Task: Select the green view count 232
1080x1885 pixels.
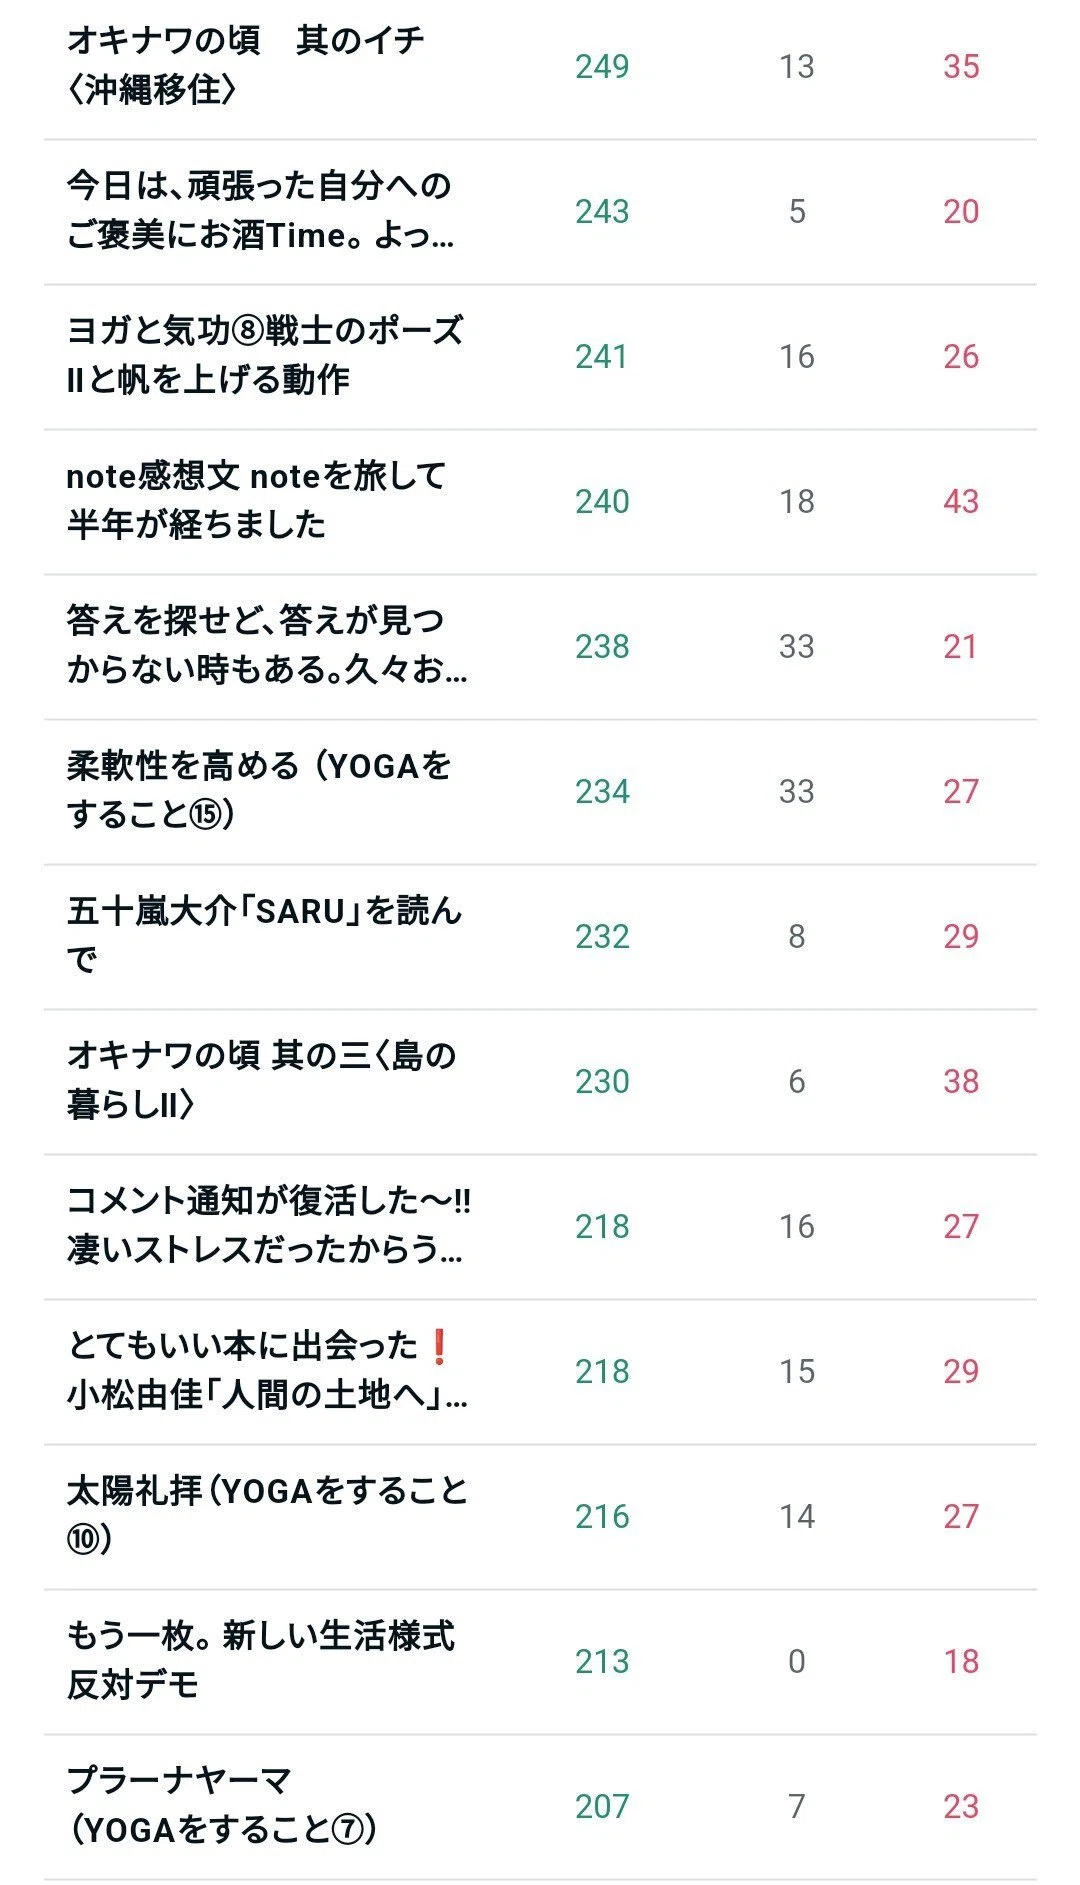Action: point(602,937)
